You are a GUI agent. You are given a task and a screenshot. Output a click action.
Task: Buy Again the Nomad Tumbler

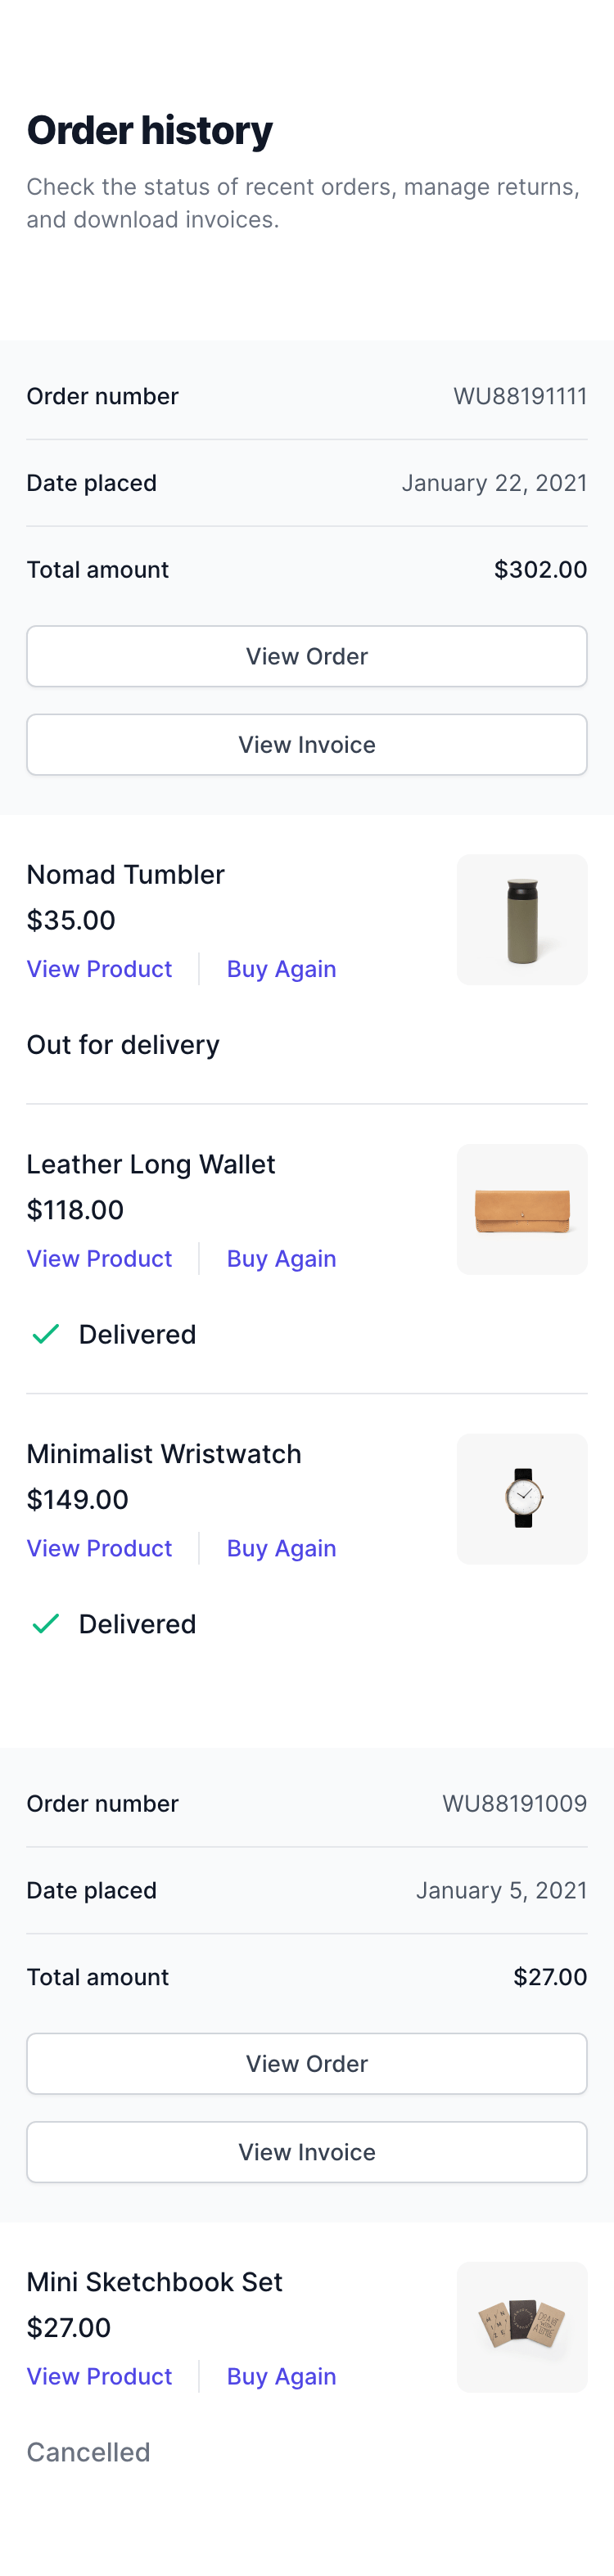[281, 969]
